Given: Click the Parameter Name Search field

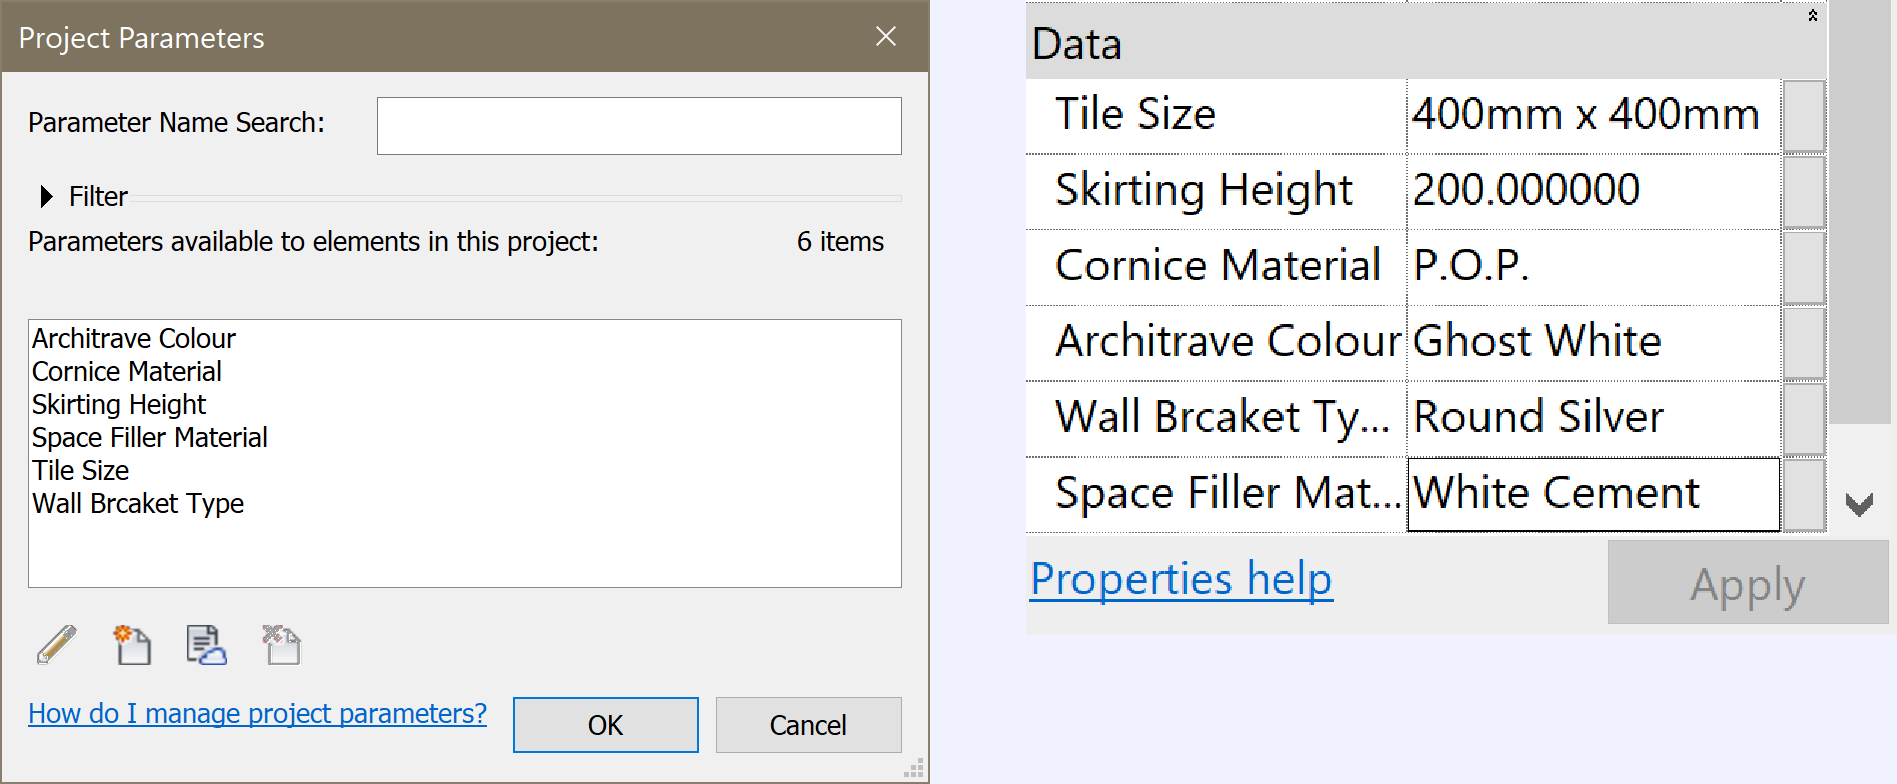Looking at the screenshot, I should (x=639, y=126).
